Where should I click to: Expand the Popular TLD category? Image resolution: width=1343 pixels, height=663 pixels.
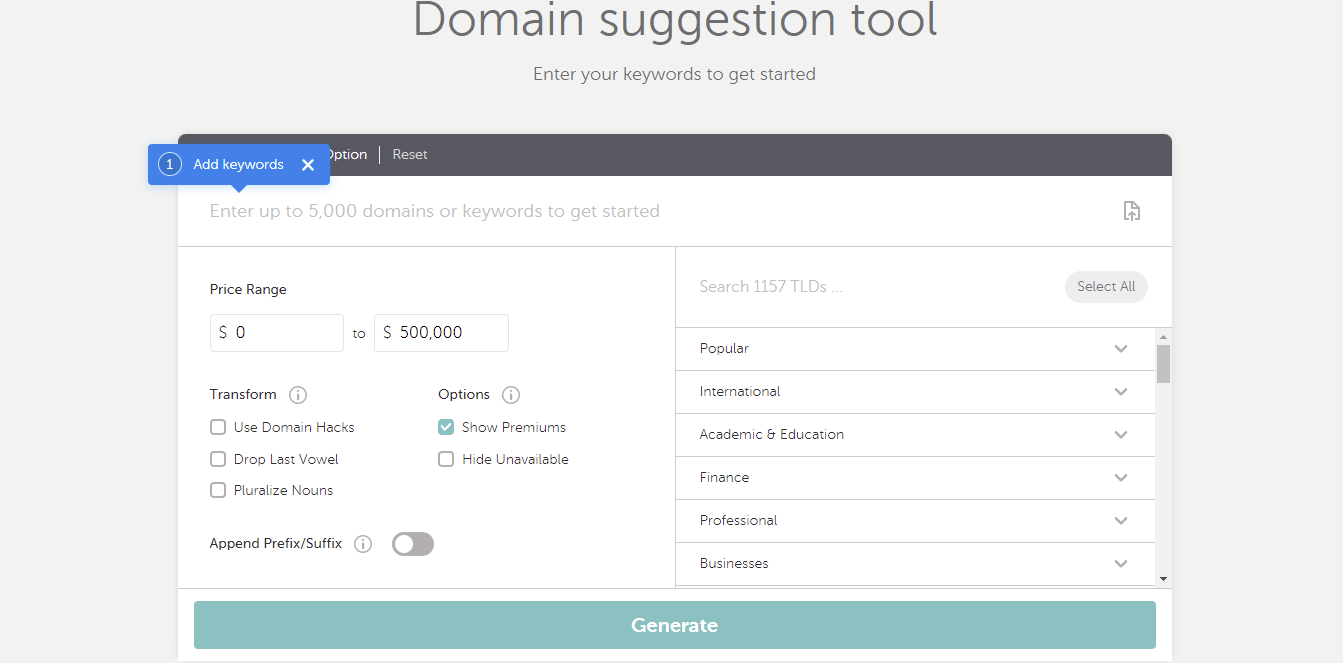1120,348
